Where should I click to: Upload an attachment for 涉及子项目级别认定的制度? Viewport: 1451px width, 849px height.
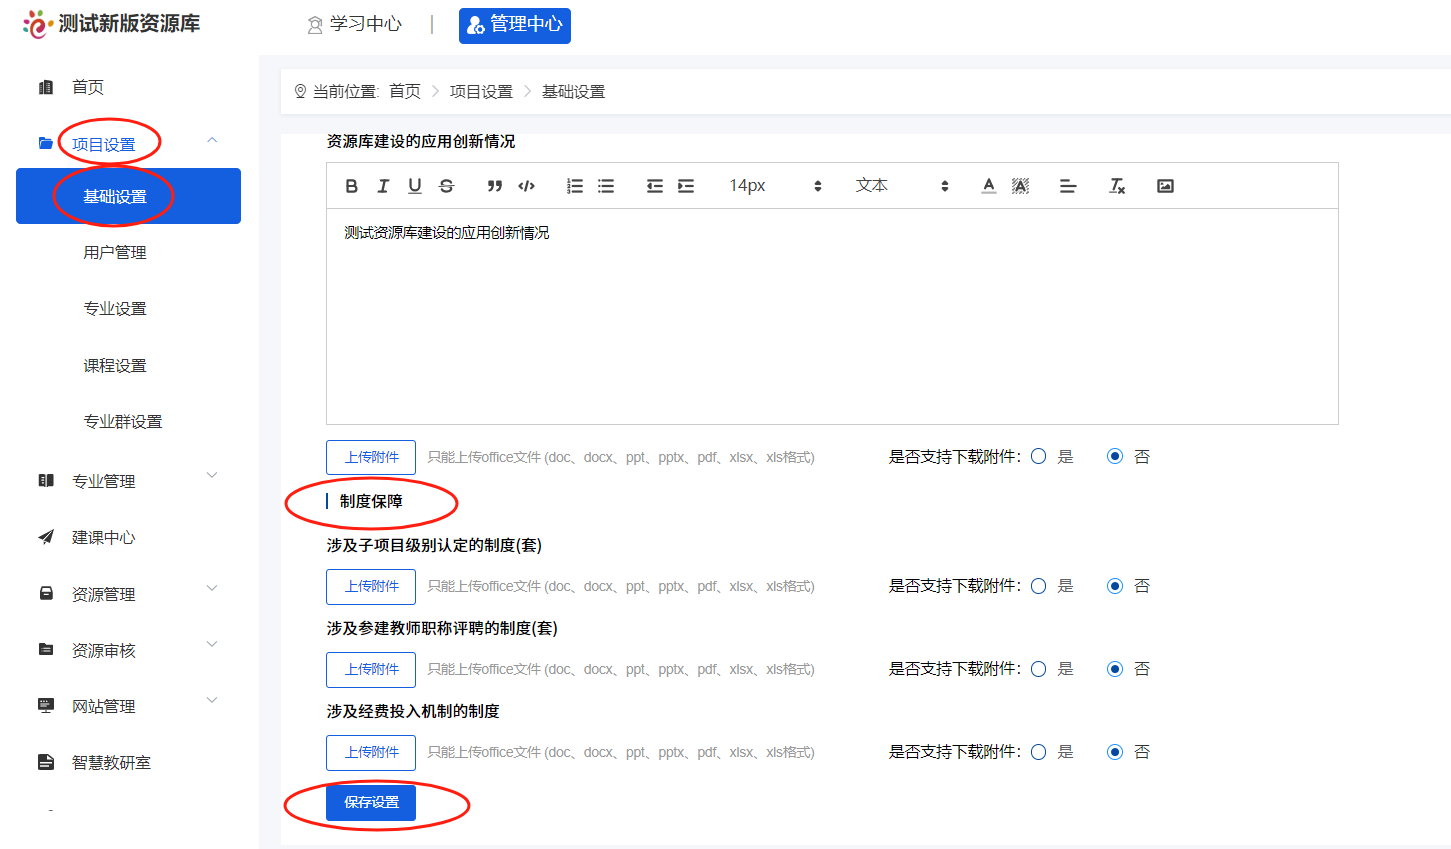(x=370, y=586)
